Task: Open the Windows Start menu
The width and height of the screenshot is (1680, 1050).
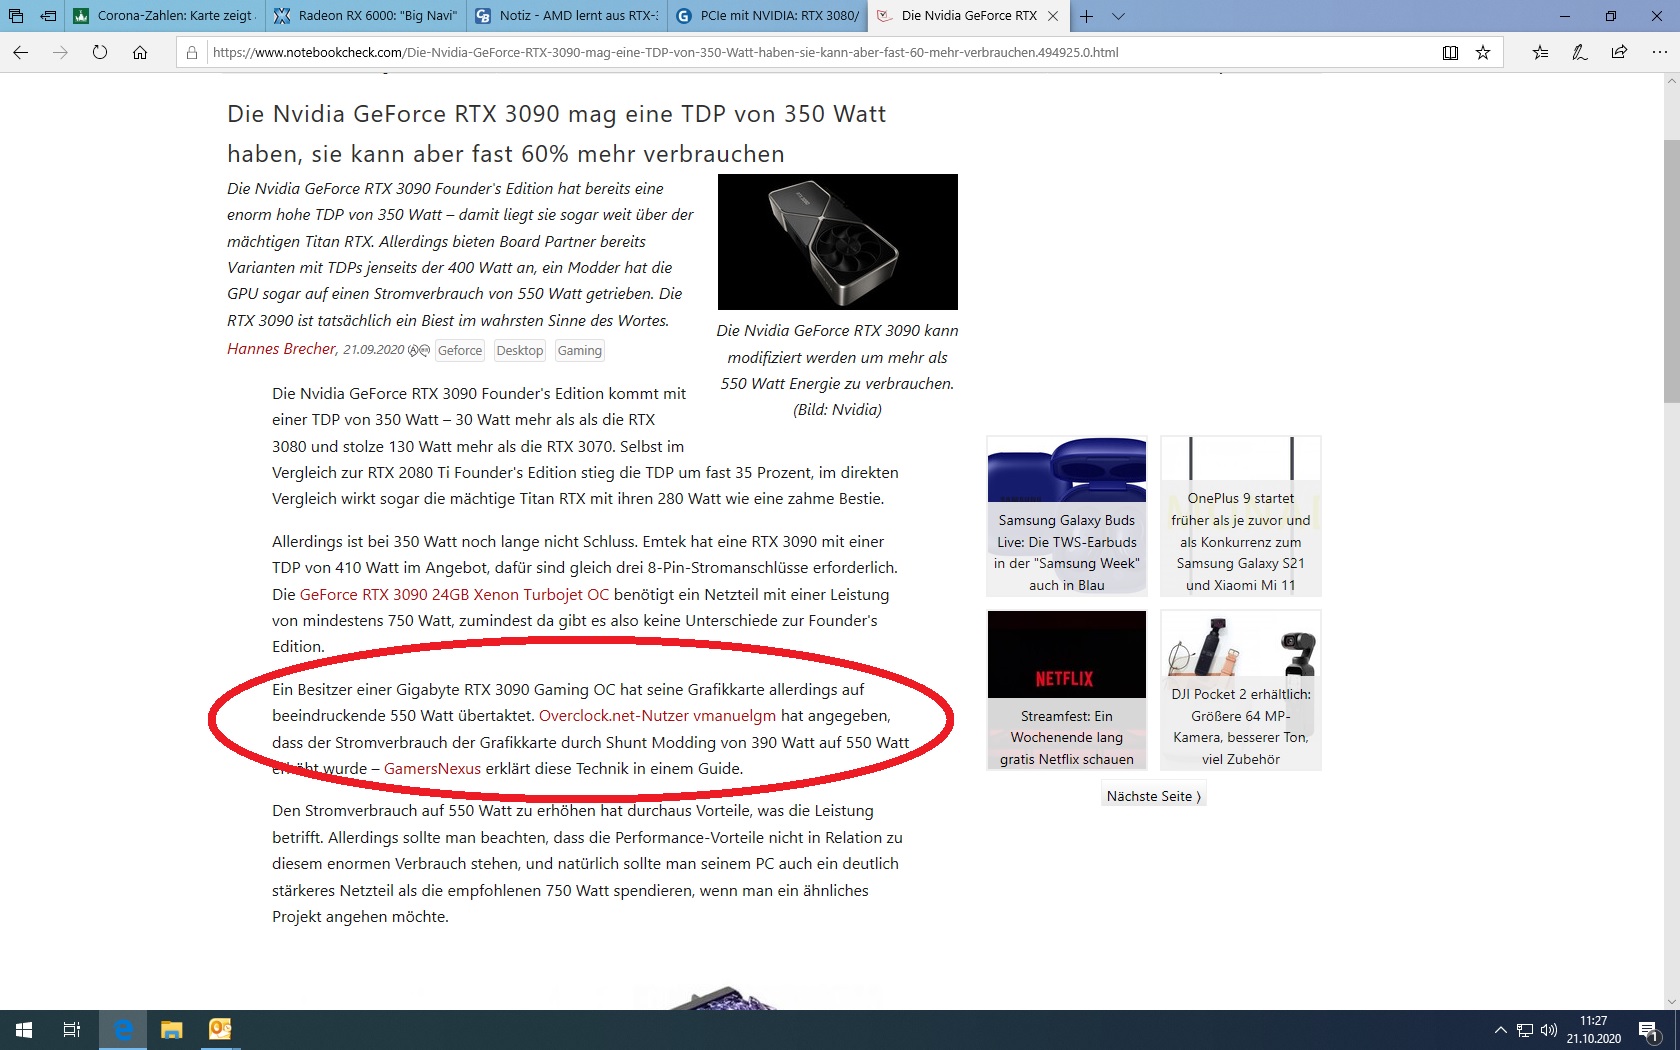Action: point(24,1030)
